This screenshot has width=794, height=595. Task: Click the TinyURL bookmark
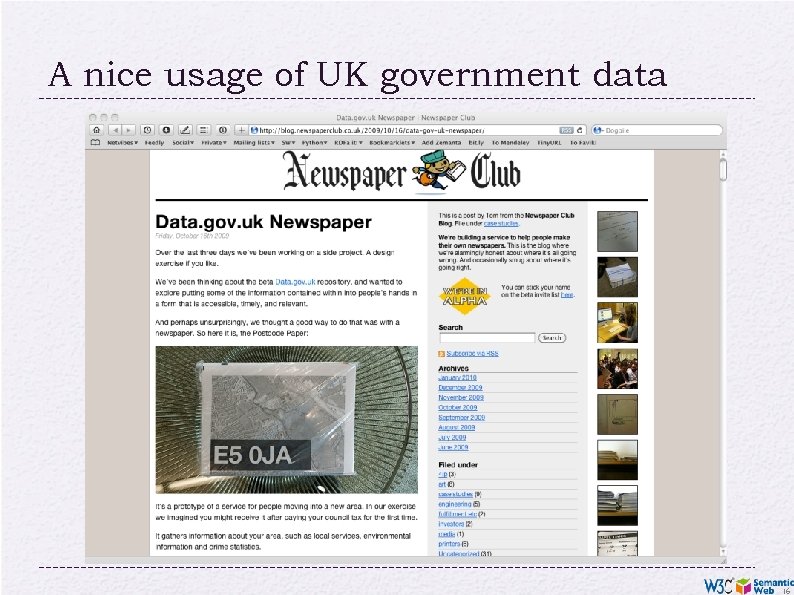tap(549, 143)
